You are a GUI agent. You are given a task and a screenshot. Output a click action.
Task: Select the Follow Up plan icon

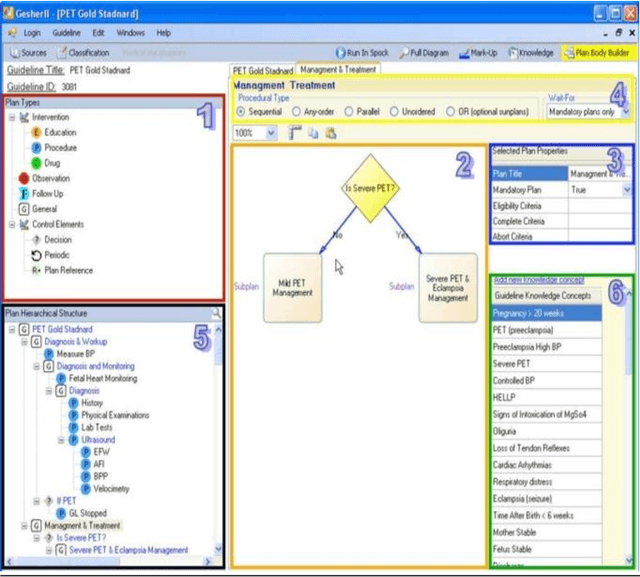point(24,194)
